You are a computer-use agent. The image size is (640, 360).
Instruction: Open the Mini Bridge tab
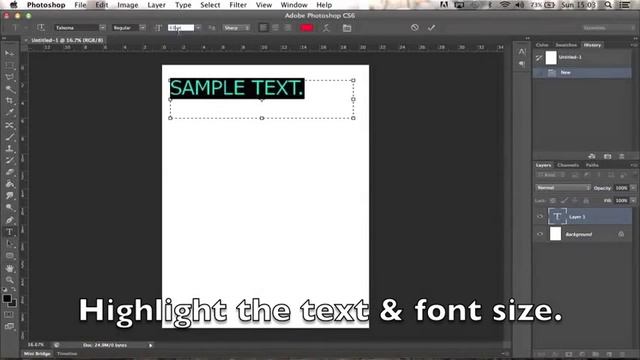pyautogui.click(x=37, y=354)
